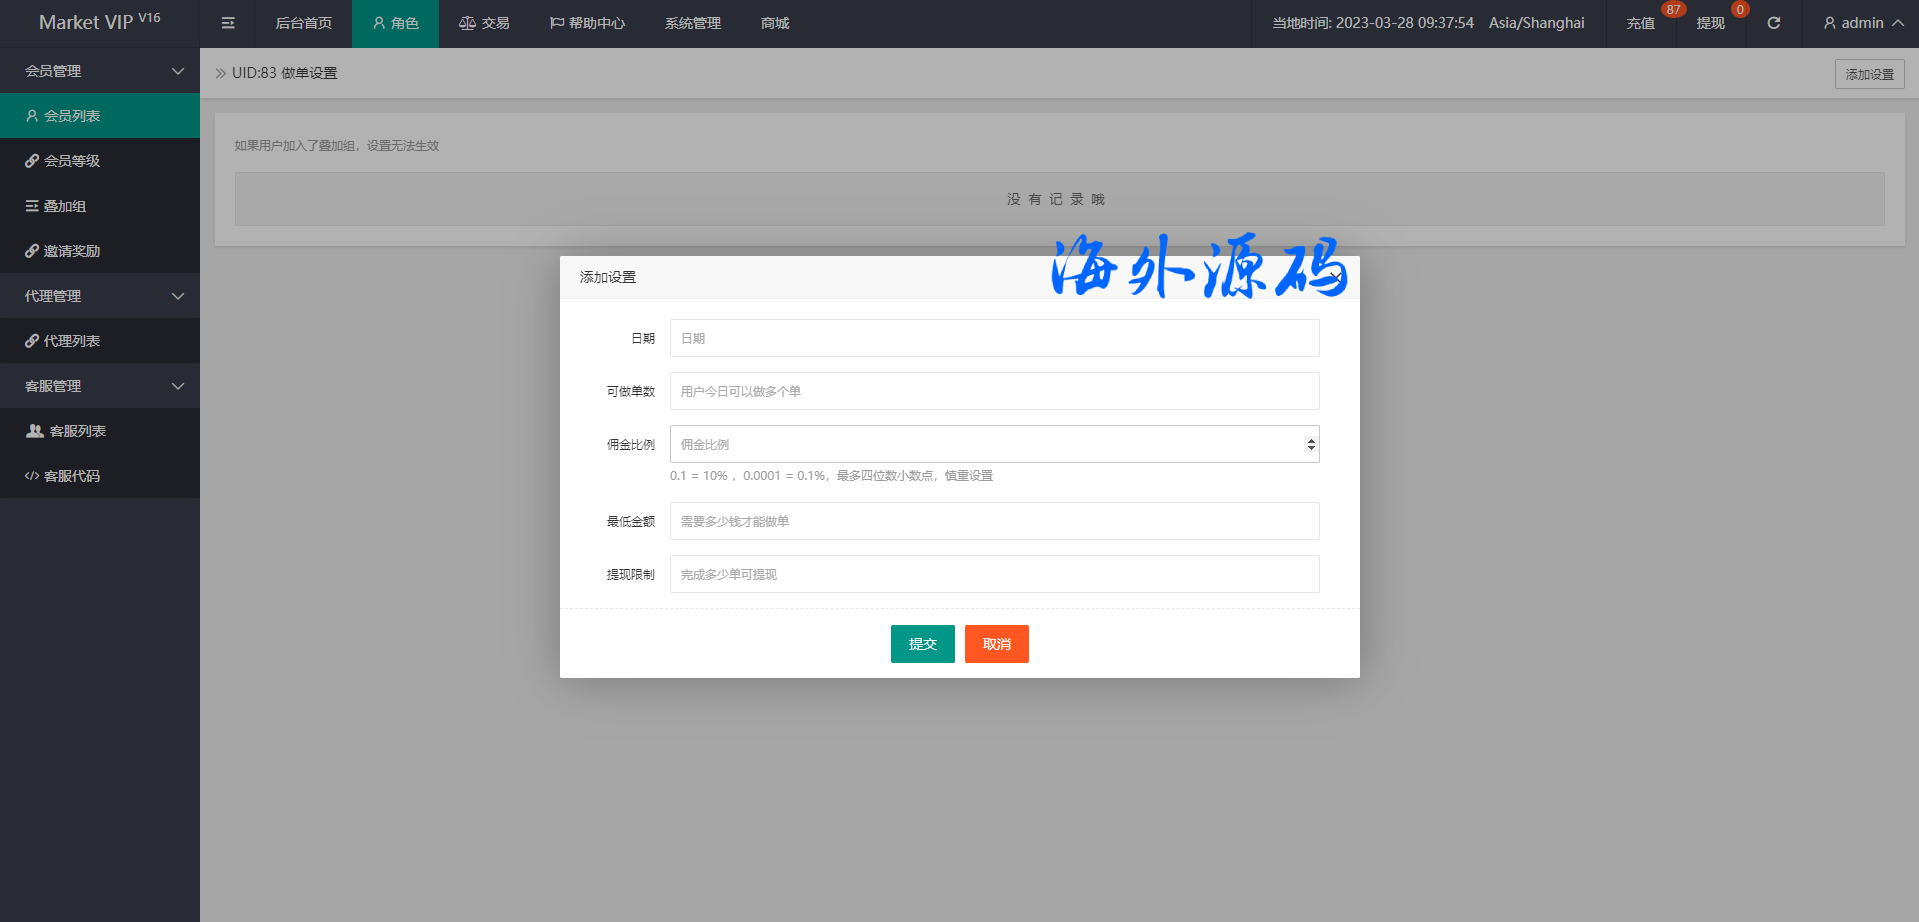Screen dimensions: 1919x922
Task: Open 会员等级 in the sidebar
Action: click(72, 161)
